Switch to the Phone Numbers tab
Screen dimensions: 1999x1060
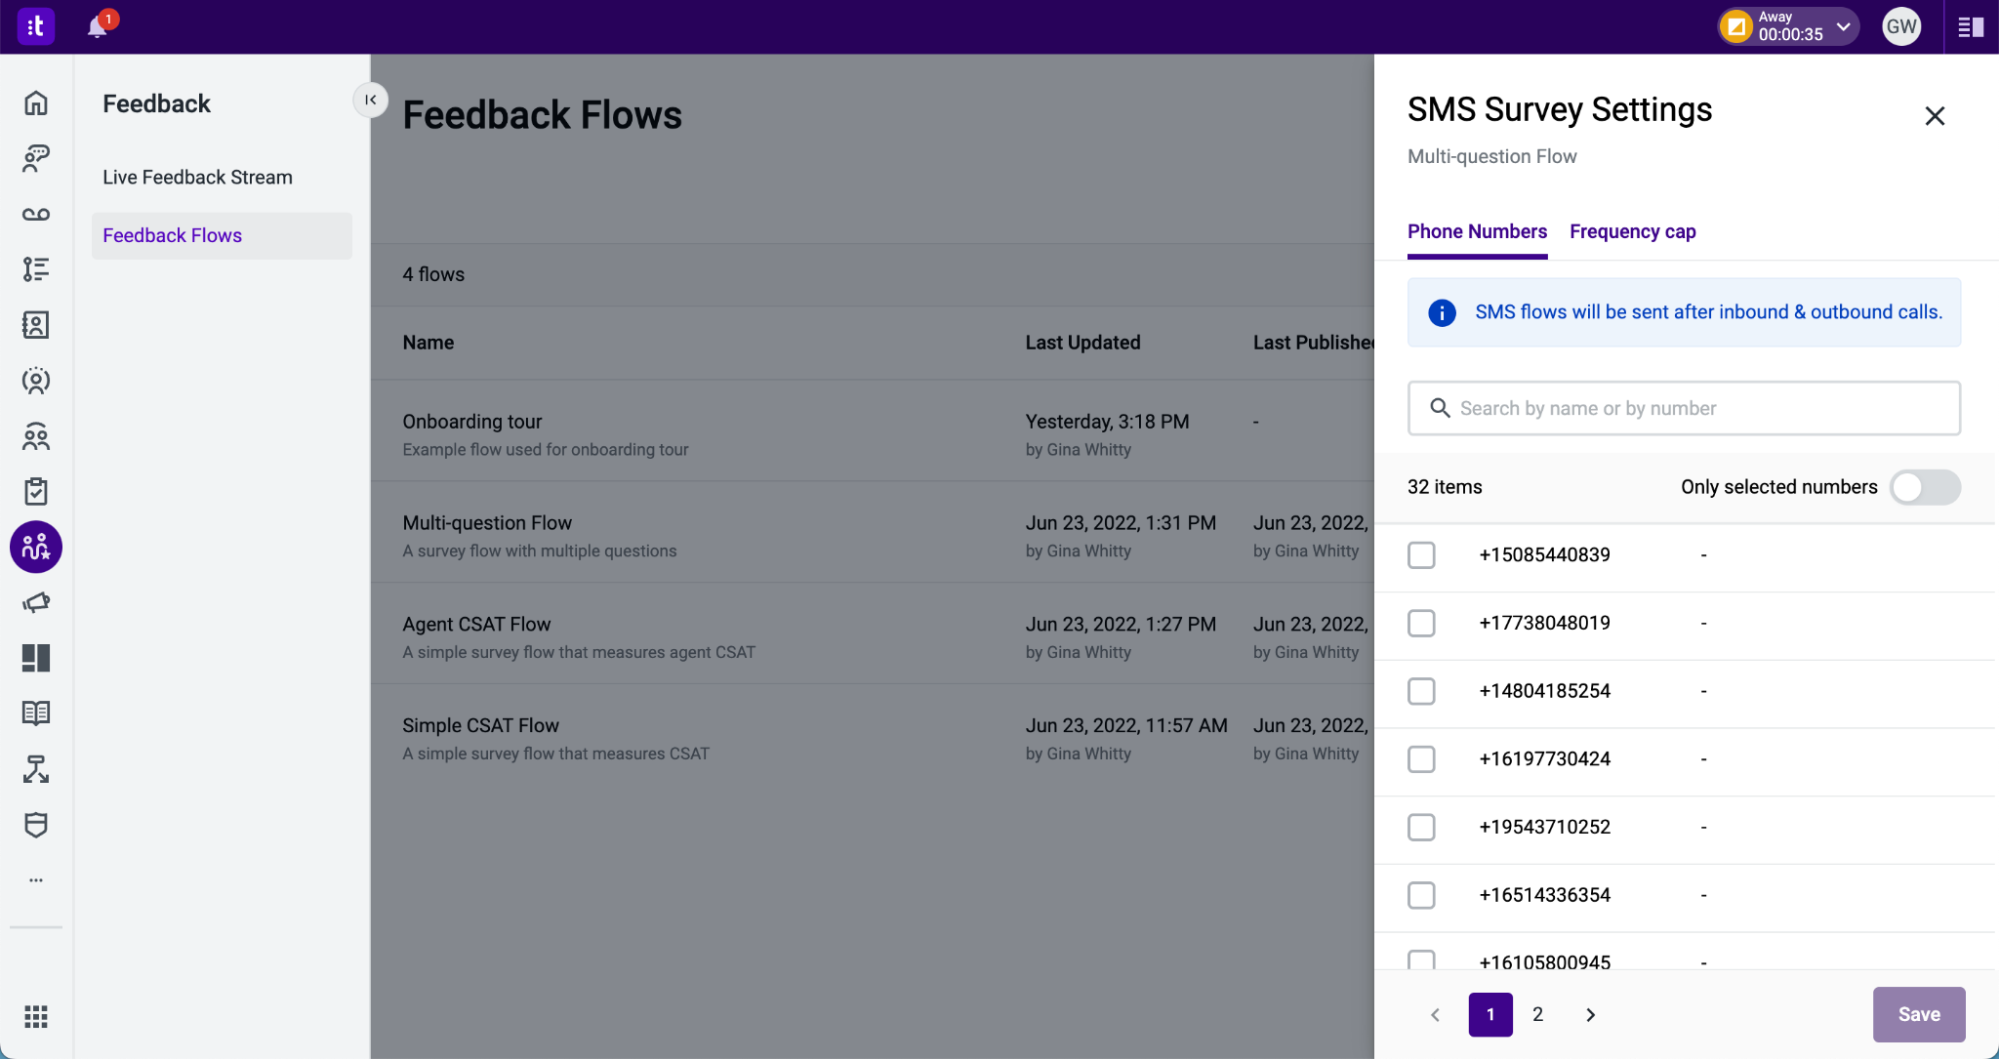[1476, 232]
